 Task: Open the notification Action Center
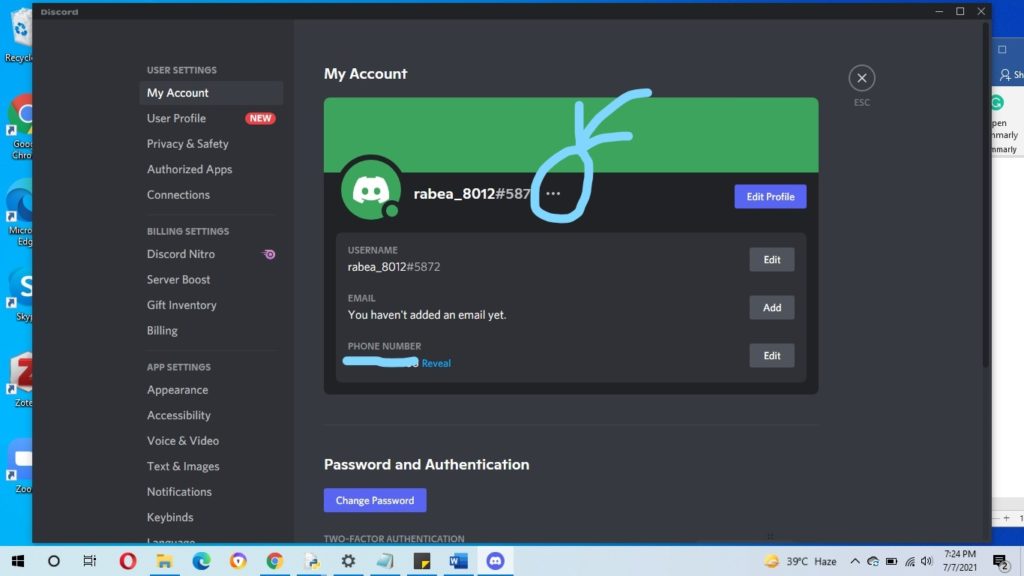[x=1000, y=561]
